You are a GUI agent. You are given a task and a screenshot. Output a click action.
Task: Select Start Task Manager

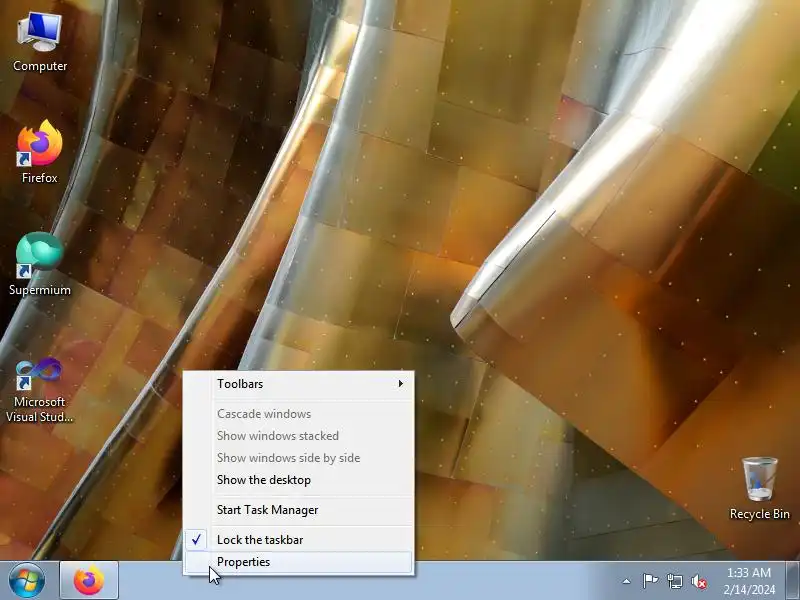pyautogui.click(x=299, y=510)
